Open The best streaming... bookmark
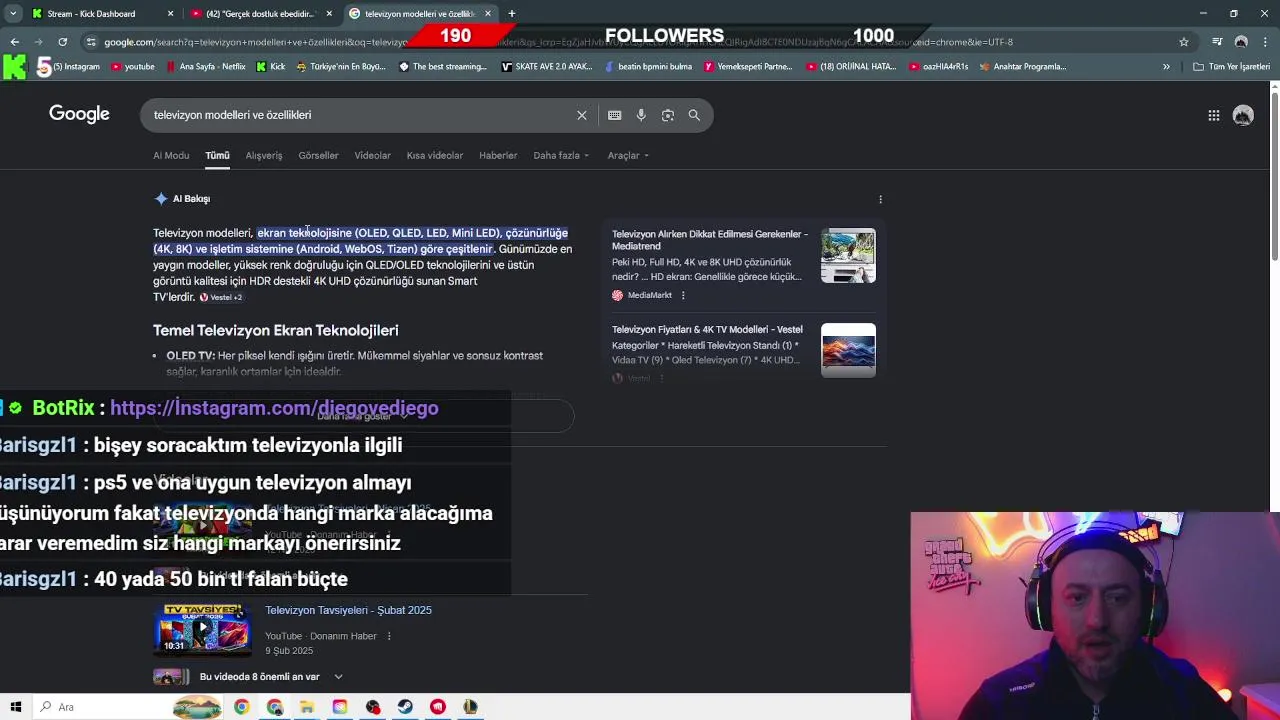This screenshot has height=720, width=1280. [x=443, y=67]
